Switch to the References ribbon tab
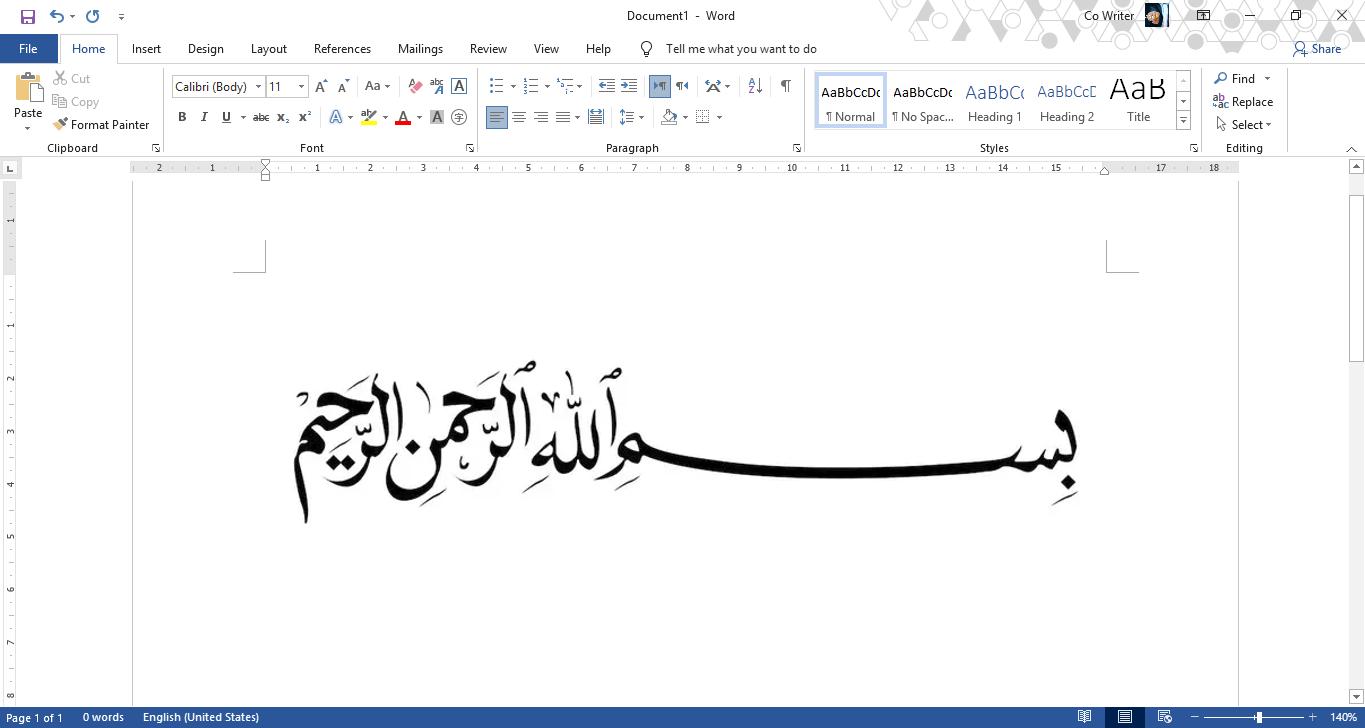The image size is (1365, 728). (x=342, y=48)
